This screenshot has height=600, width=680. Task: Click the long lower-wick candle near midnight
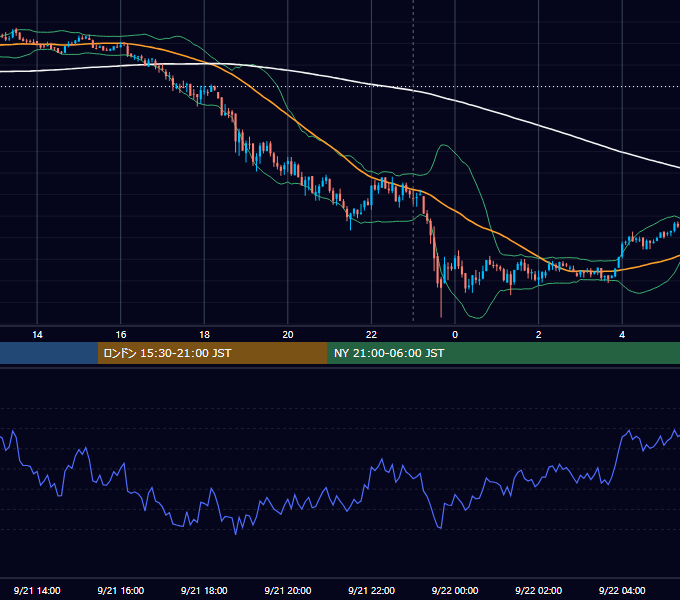(x=441, y=297)
